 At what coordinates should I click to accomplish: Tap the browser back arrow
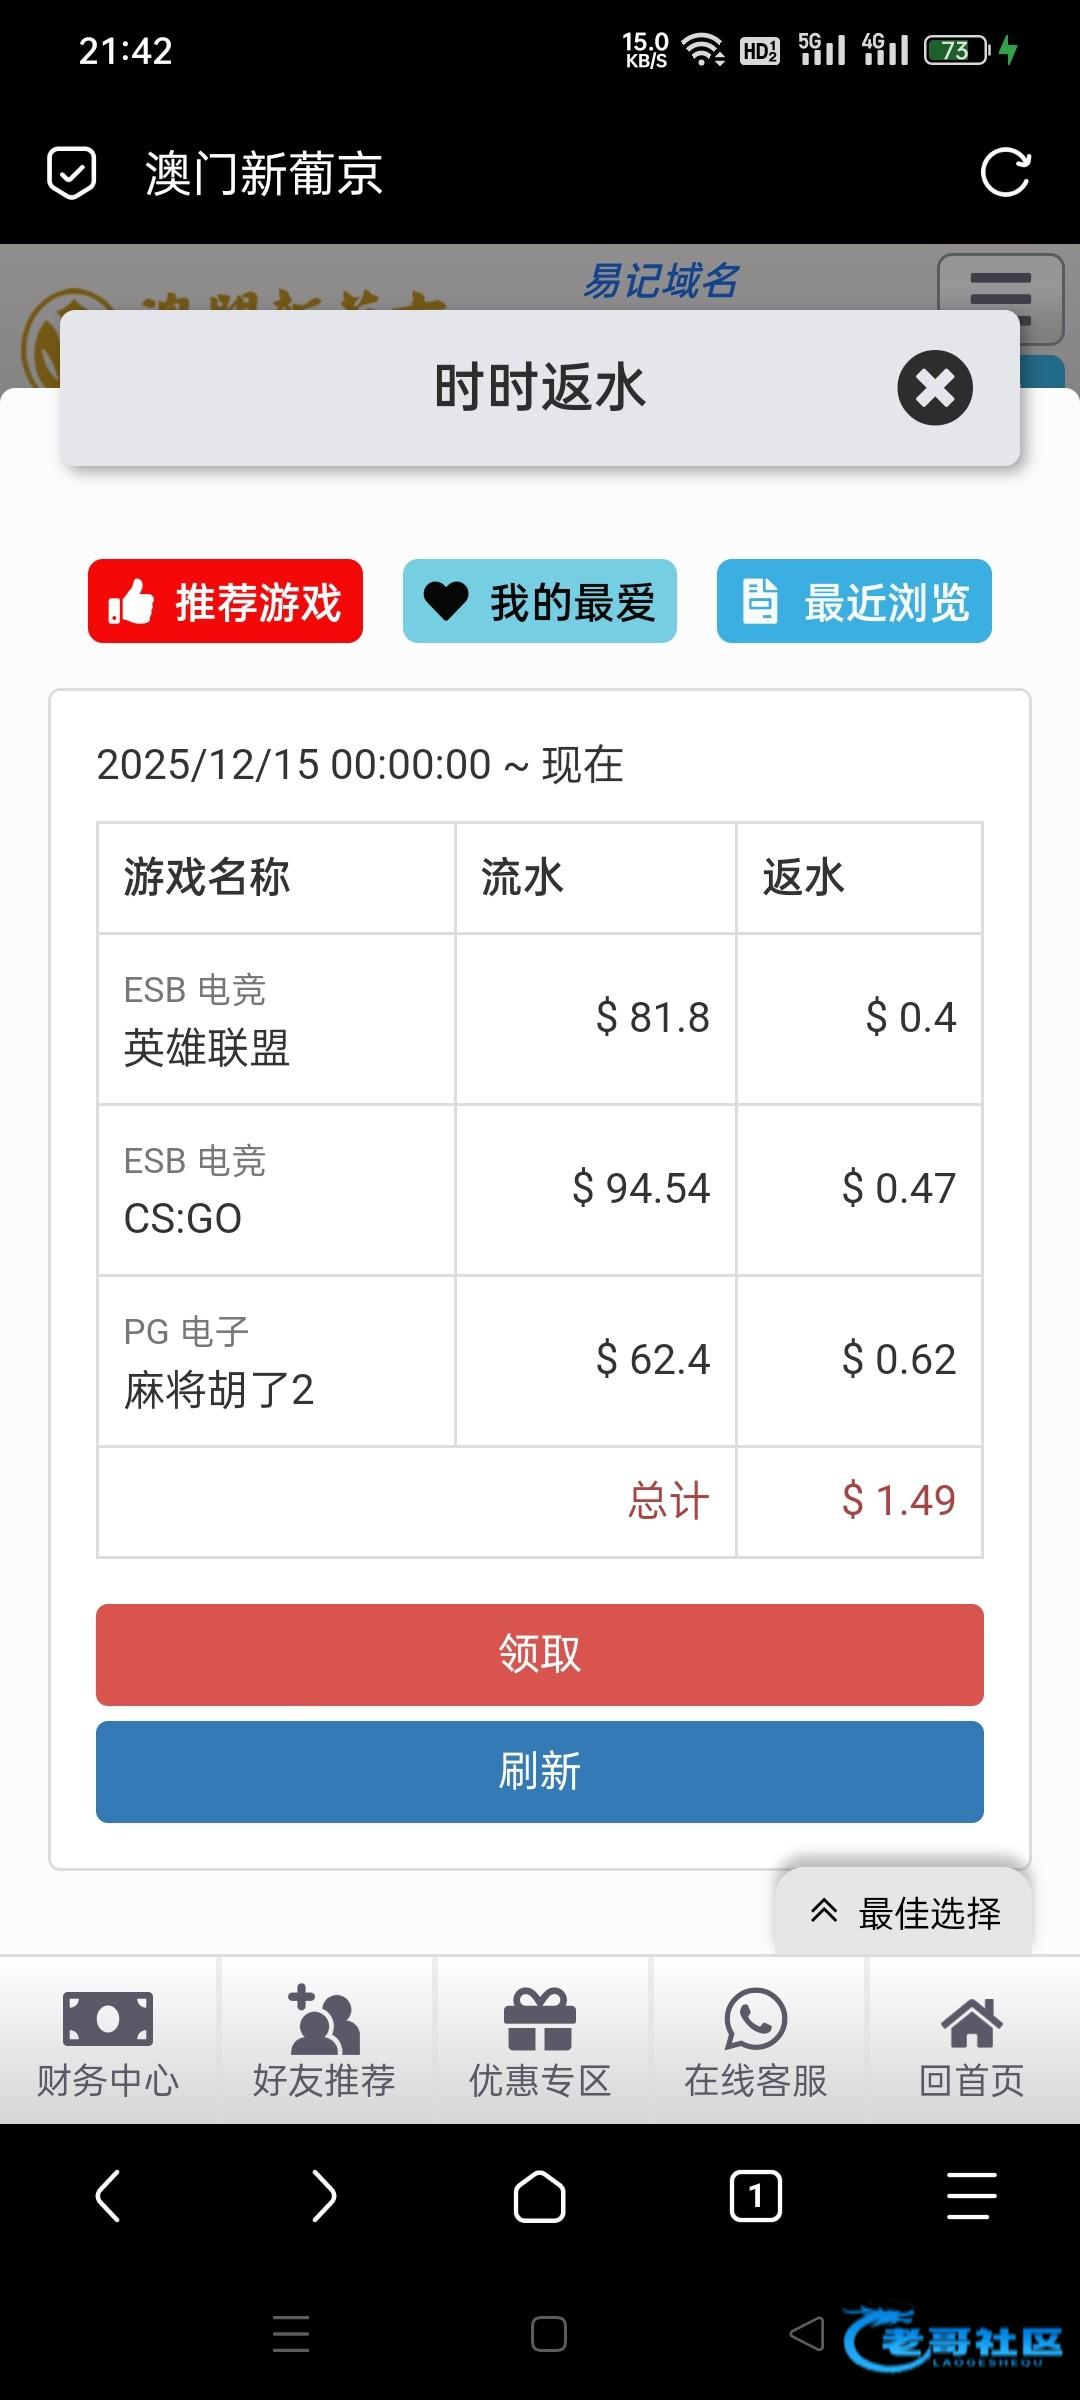coord(108,2196)
